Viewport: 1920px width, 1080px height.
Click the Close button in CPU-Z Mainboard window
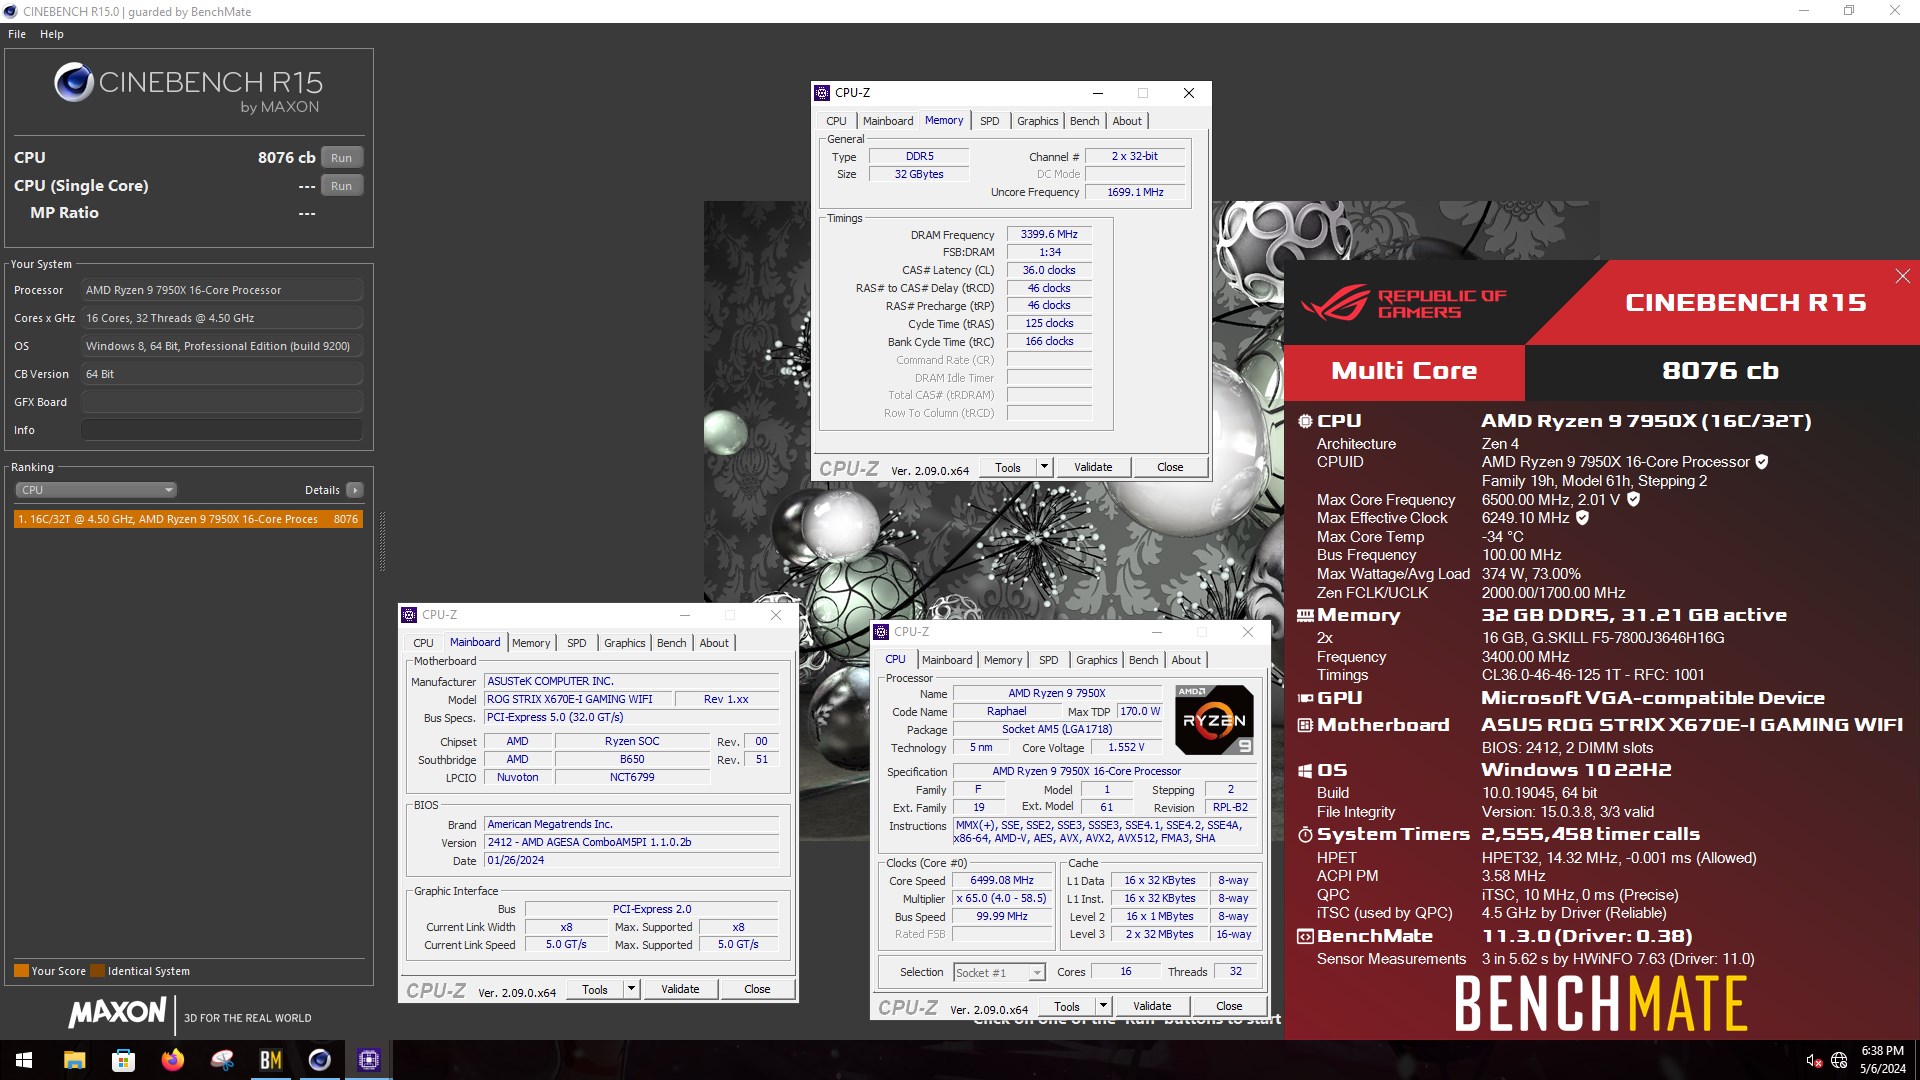click(757, 989)
